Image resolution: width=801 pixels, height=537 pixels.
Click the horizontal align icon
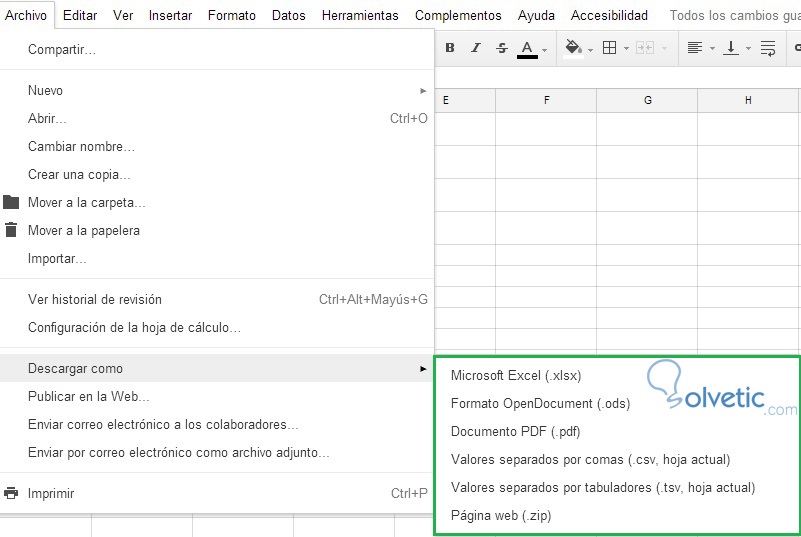(x=695, y=48)
